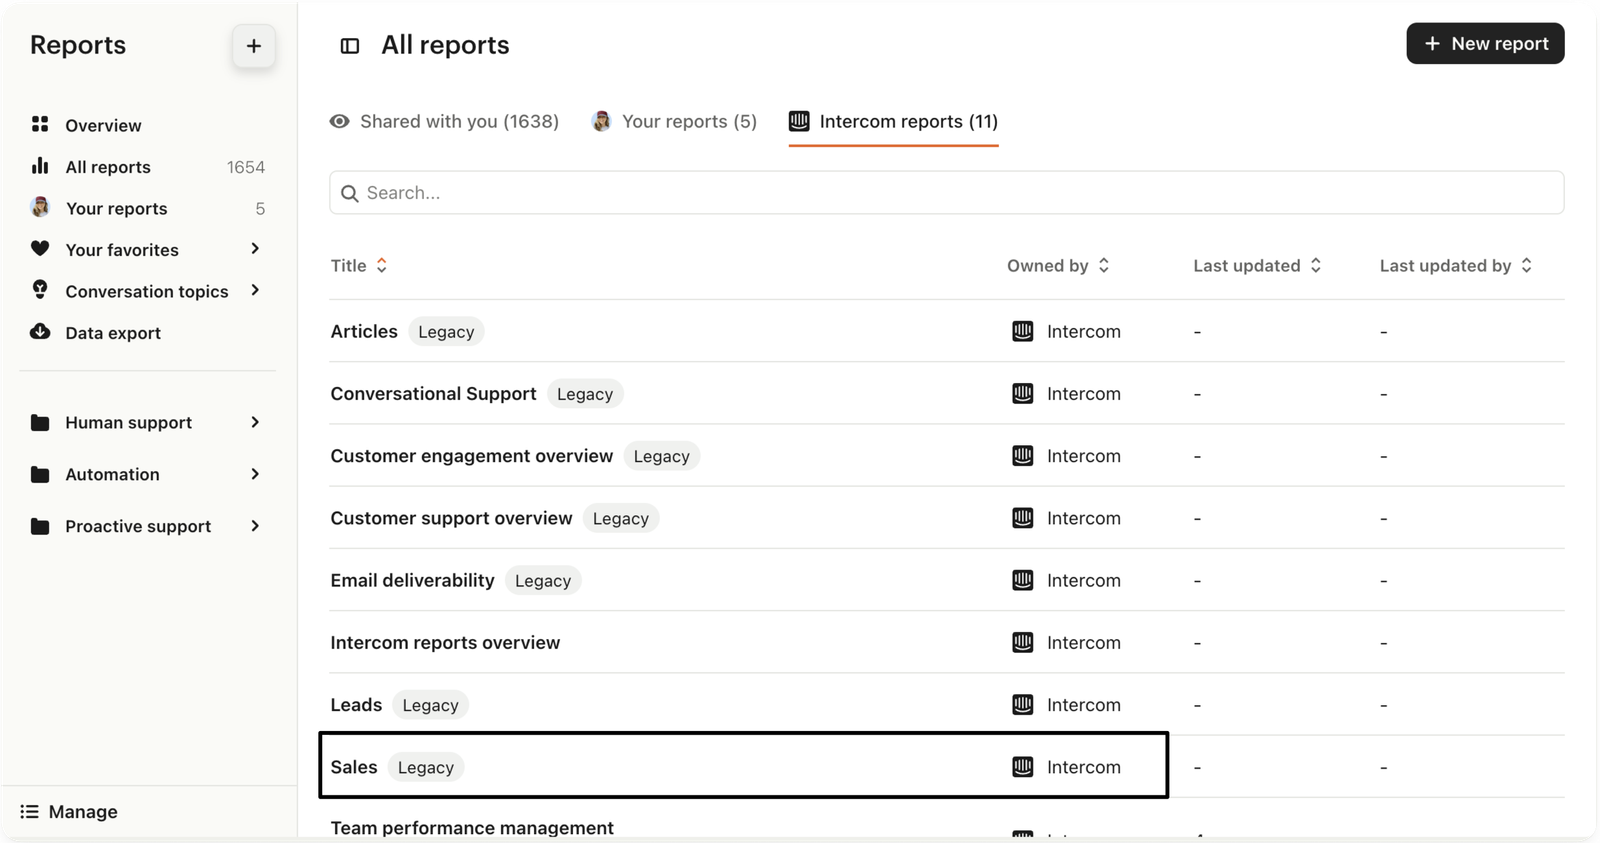Click into the Search reports field
The image size is (1600, 843).
(946, 192)
